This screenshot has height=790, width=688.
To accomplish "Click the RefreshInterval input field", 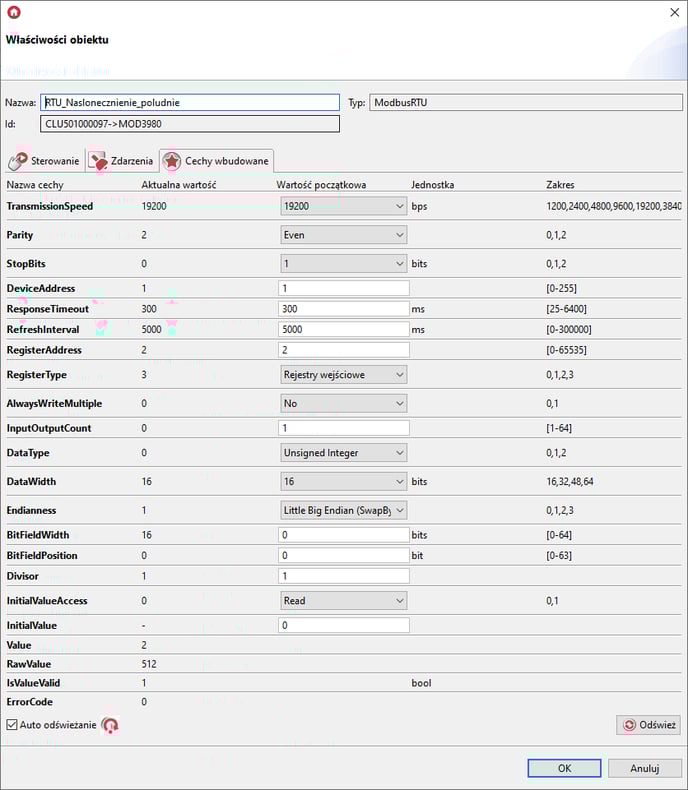I will [x=343, y=329].
